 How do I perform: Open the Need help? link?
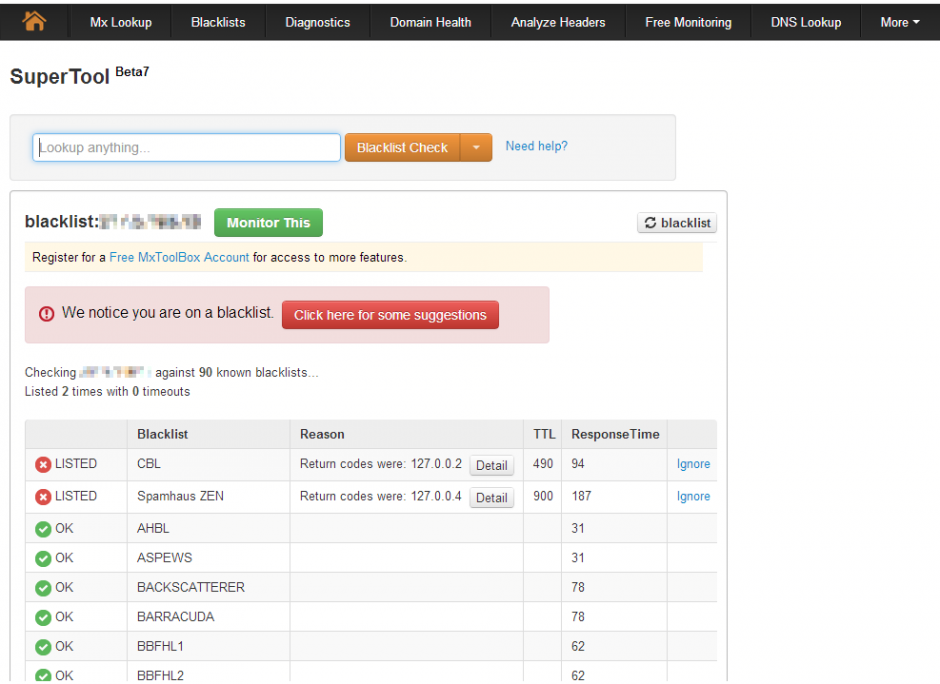tap(536, 146)
